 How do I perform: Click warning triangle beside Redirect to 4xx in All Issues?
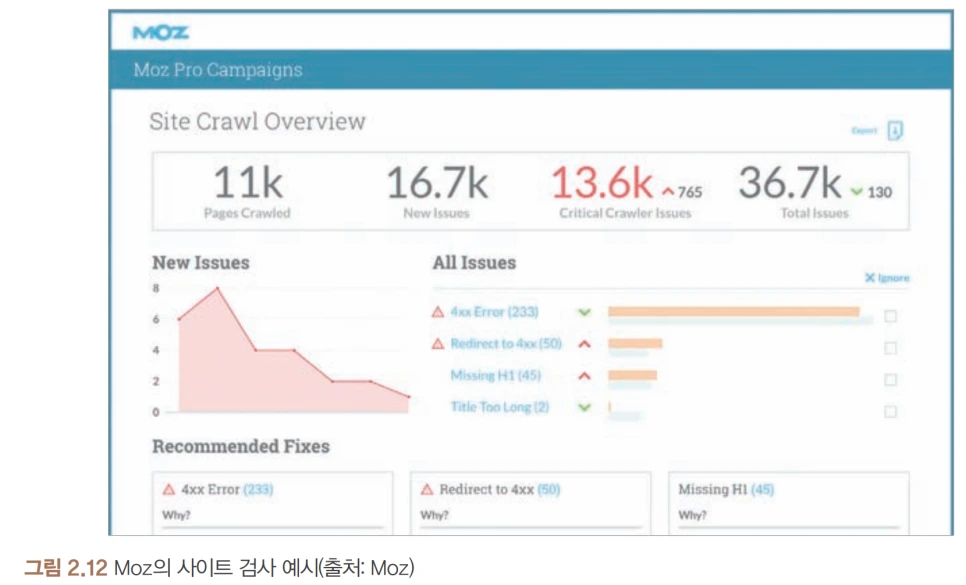click(438, 344)
